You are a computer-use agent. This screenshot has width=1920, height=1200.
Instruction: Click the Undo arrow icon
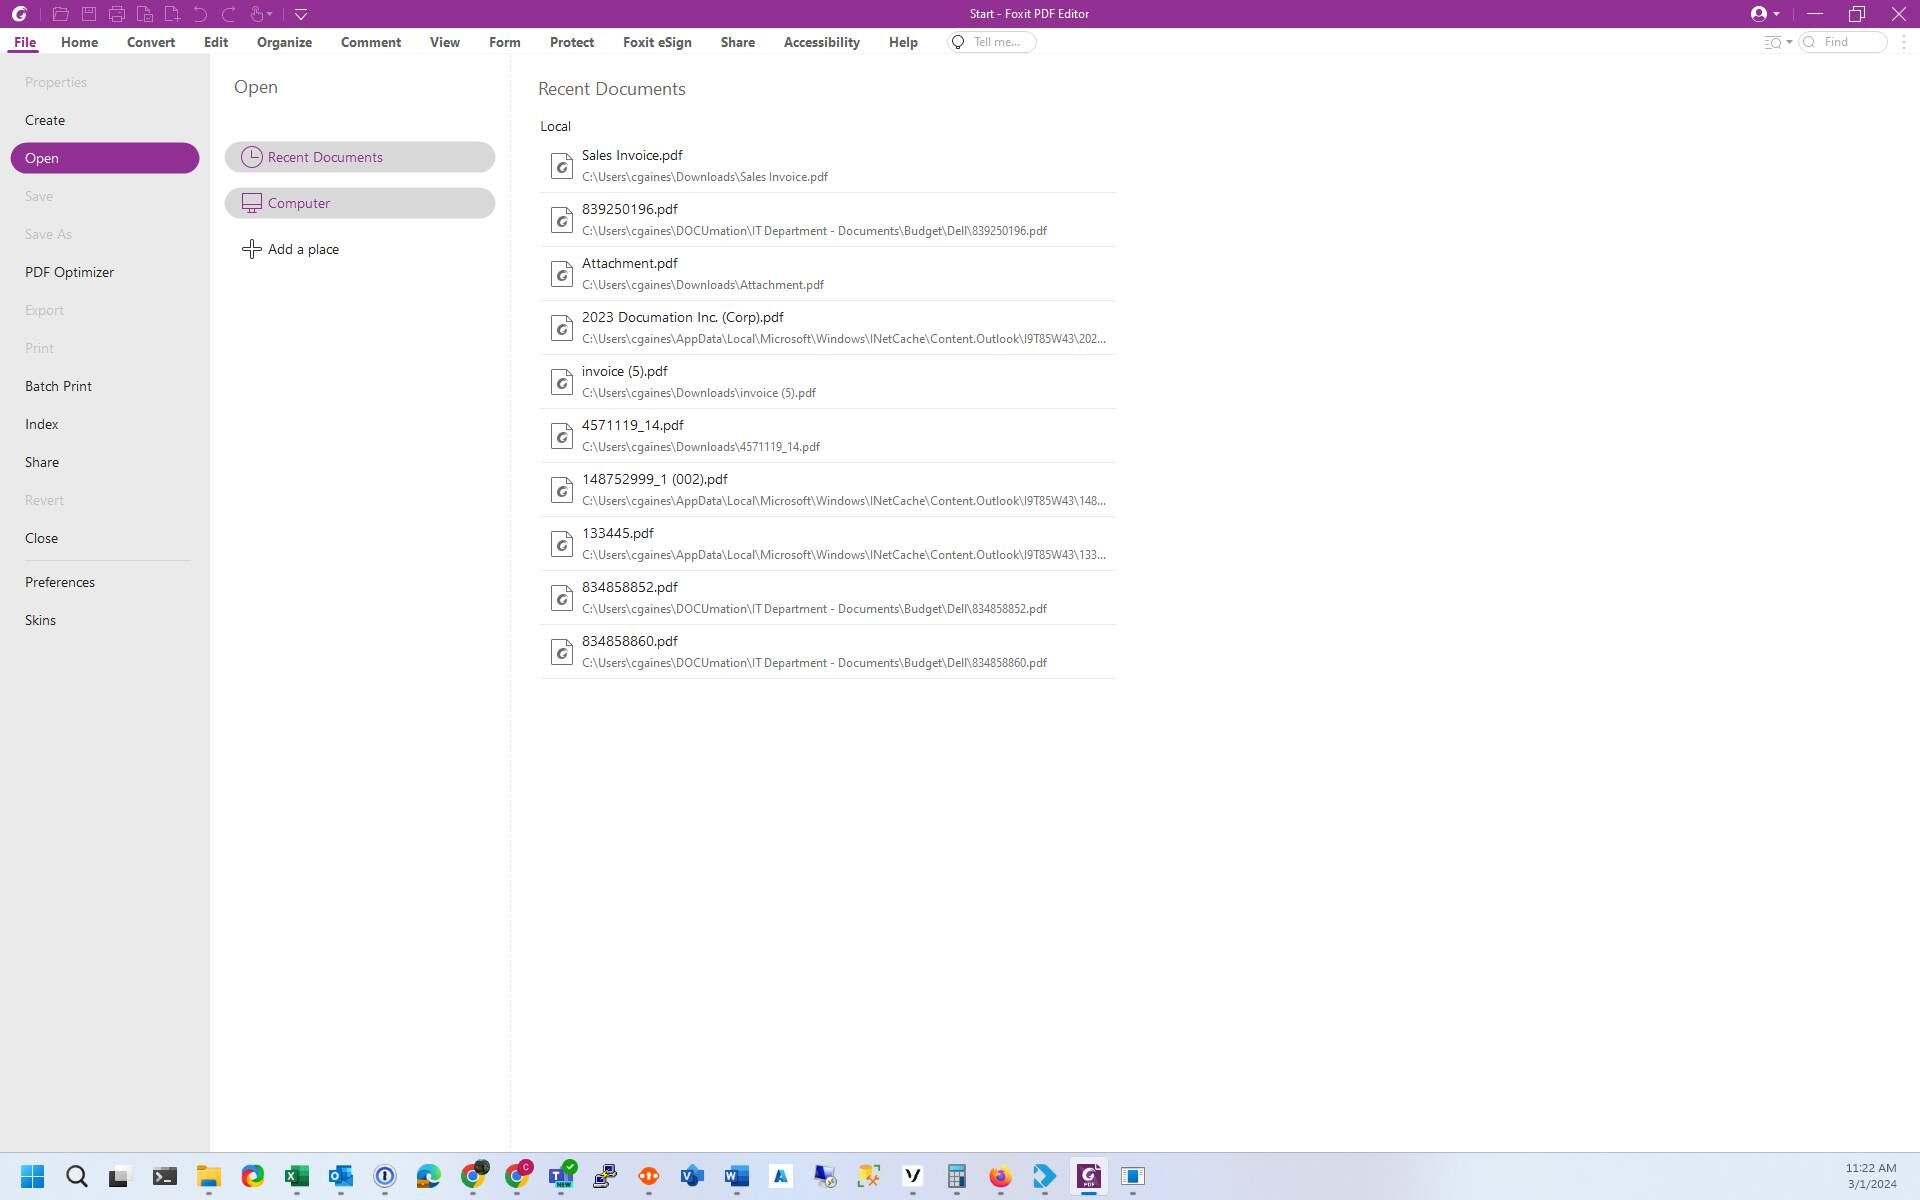tap(200, 14)
